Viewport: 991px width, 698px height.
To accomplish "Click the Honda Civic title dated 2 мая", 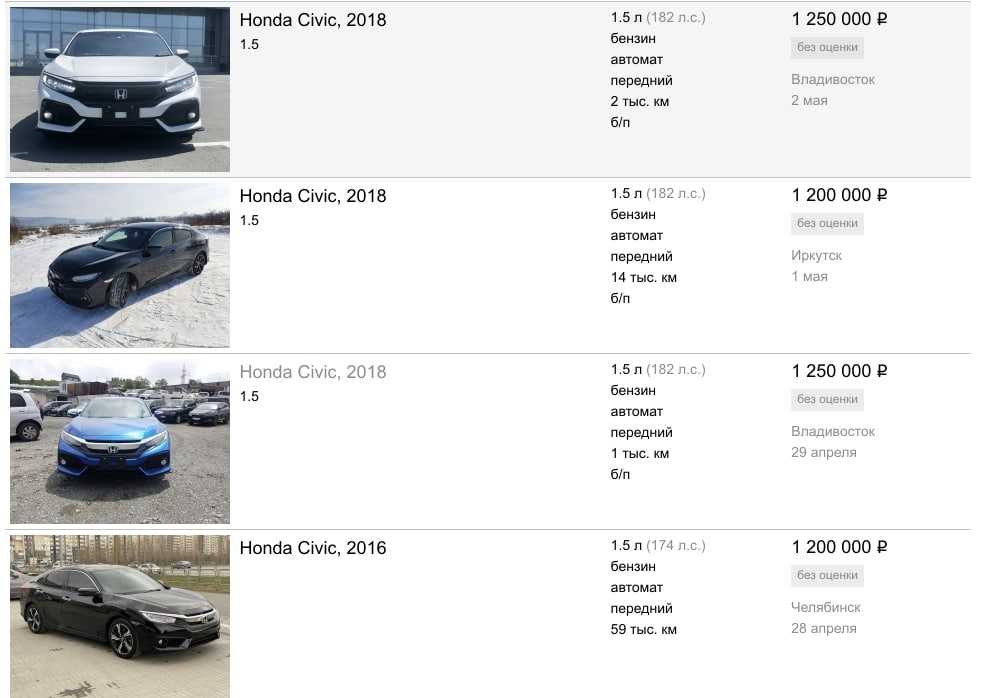I will point(313,20).
